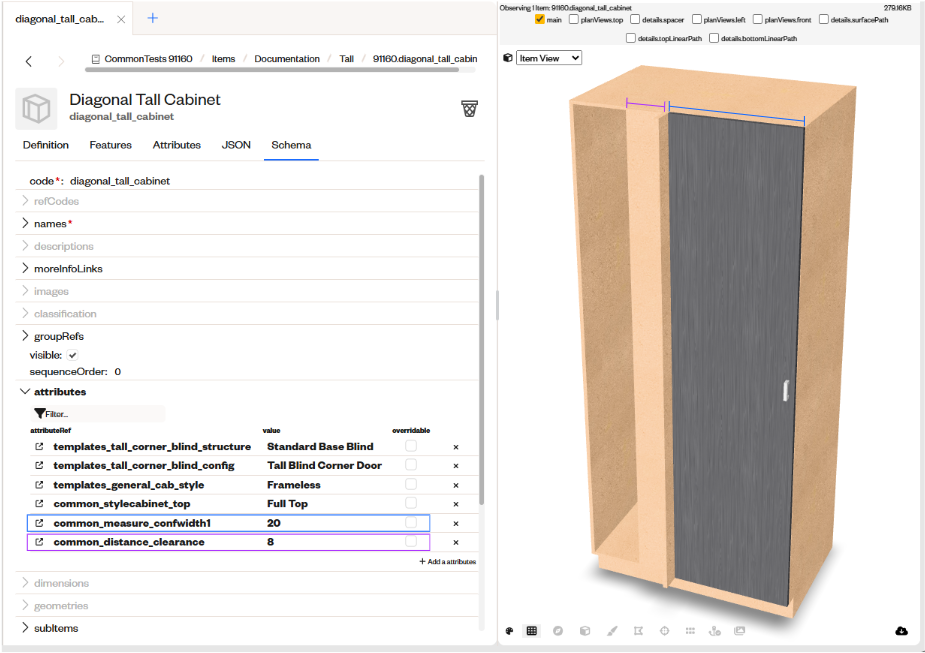Switch to the Definition tab
Screen dimensions: 925x653
(45, 145)
